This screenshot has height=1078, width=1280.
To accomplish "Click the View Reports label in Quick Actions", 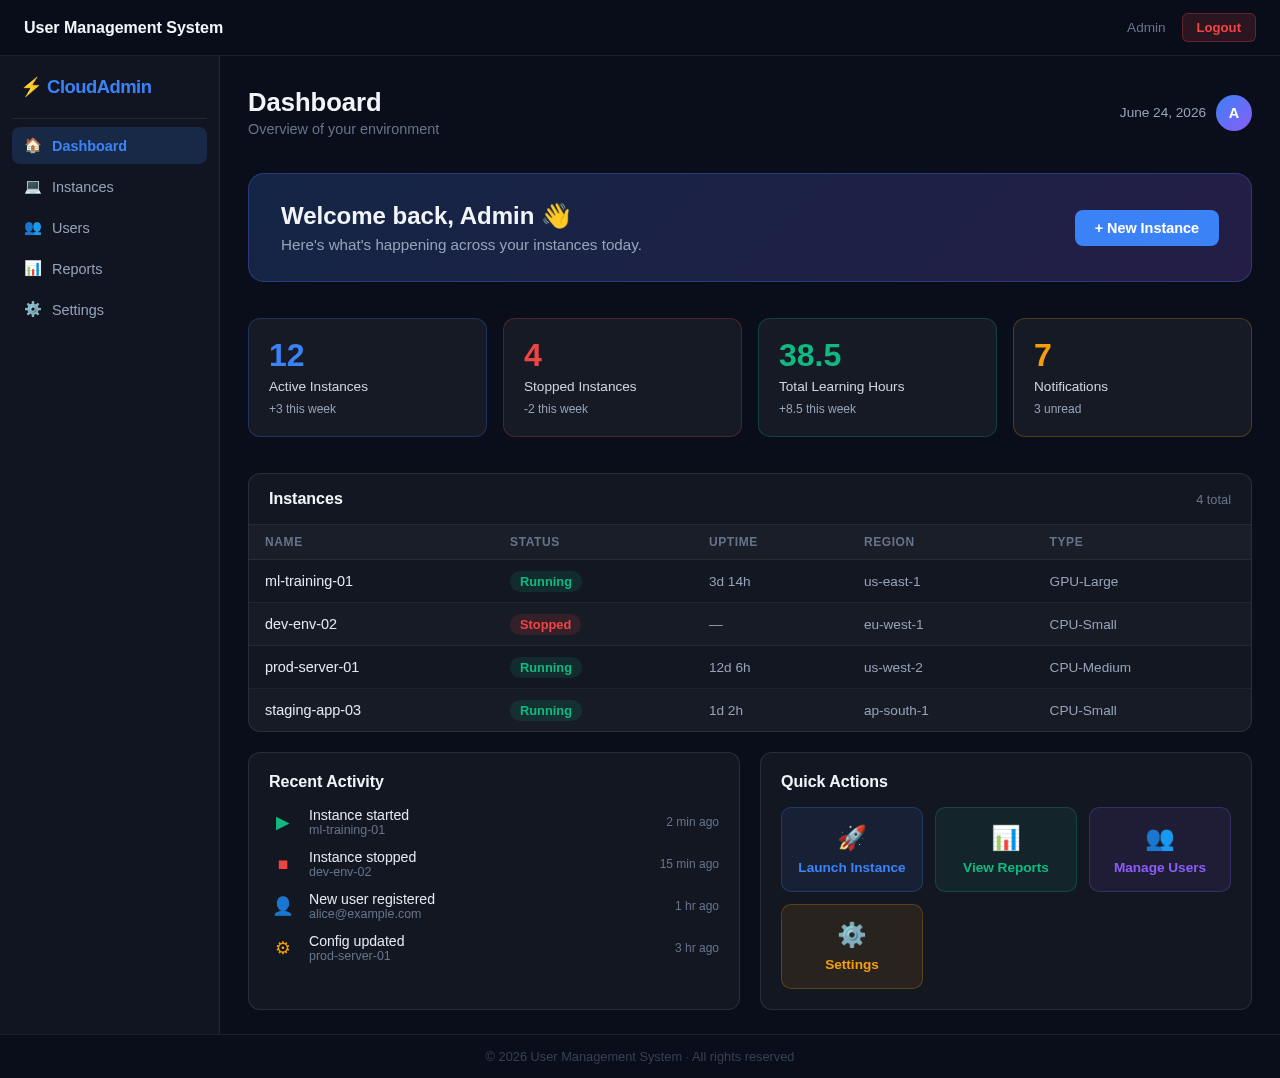I will point(1006,868).
